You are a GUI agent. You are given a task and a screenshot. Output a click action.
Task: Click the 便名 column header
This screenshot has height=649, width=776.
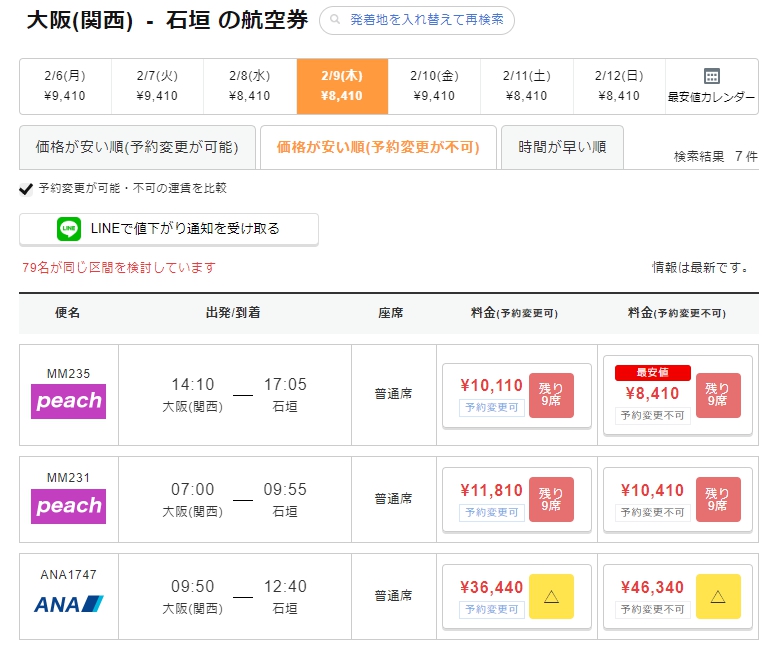click(x=68, y=313)
